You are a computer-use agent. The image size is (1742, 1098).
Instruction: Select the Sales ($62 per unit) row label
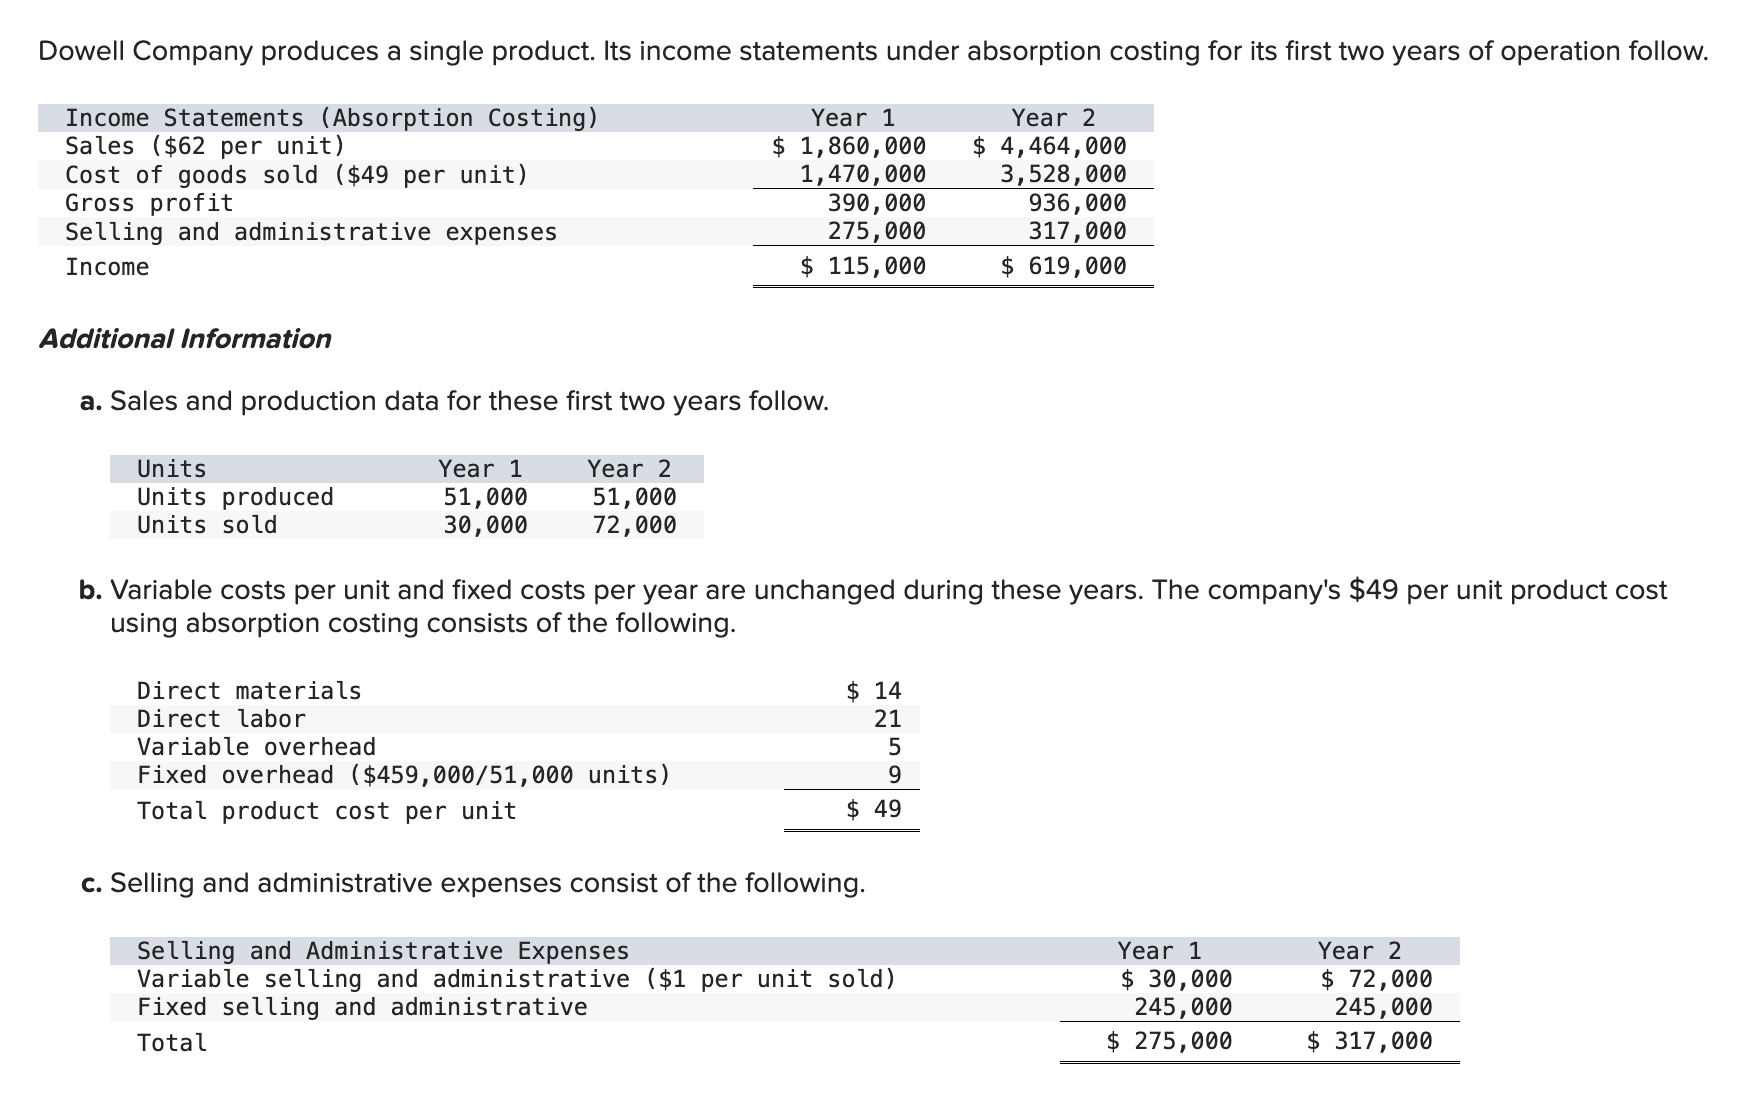(203, 145)
